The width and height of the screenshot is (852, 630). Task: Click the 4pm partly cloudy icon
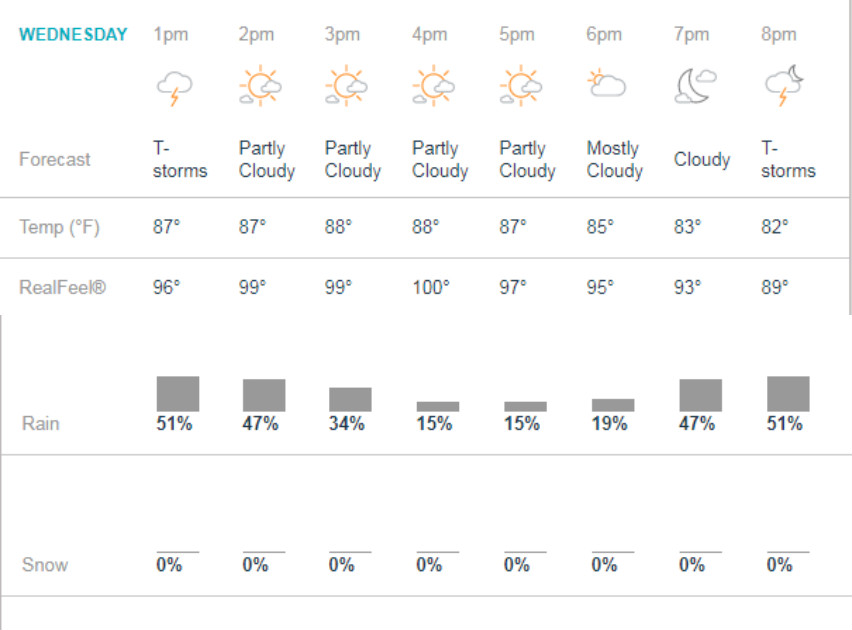pos(433,86)
